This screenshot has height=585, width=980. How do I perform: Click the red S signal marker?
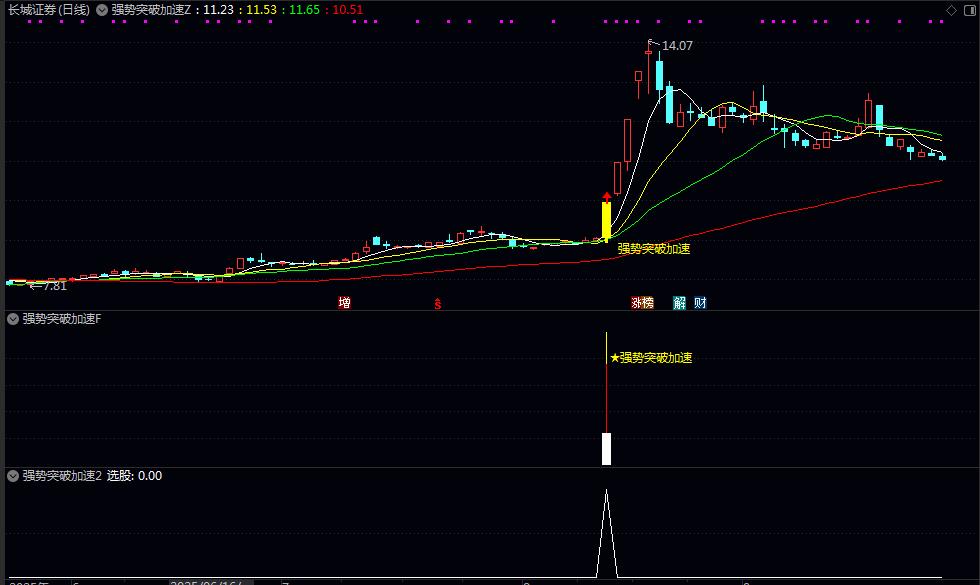pos(438,304)
